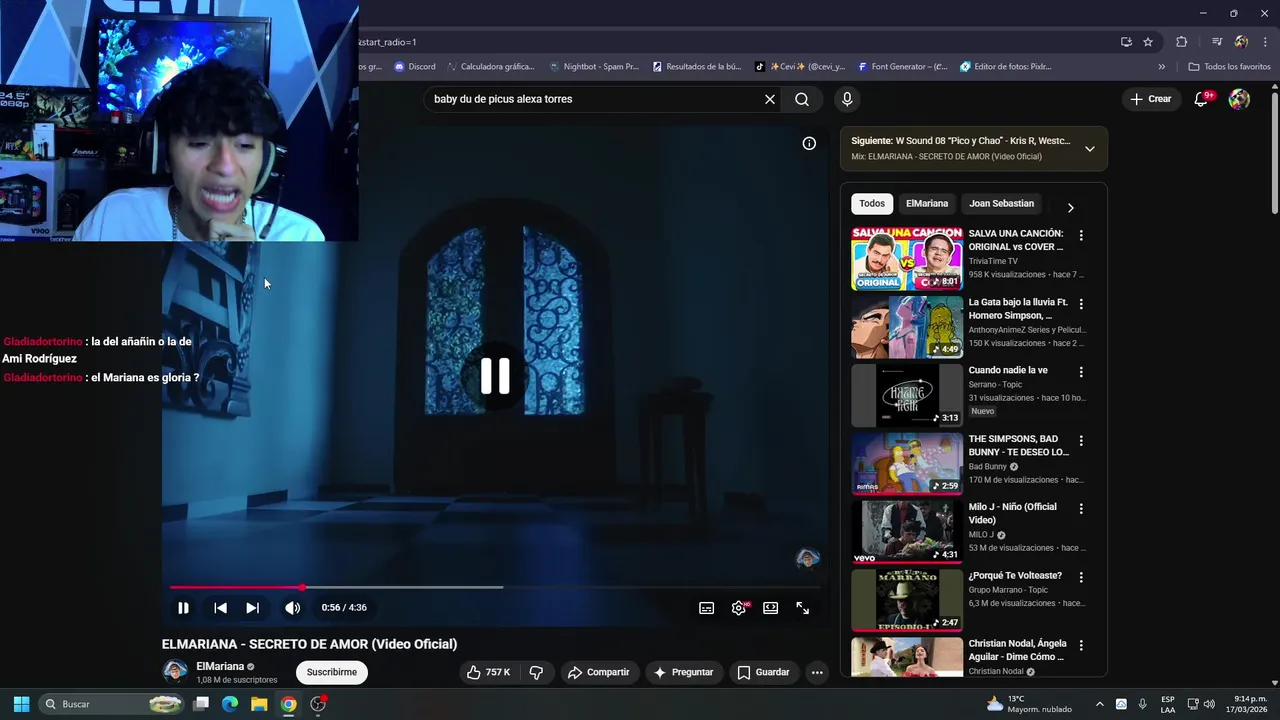Click the YouTube search magnifier button
1280x720 pixels.
(x=802, y=99)
